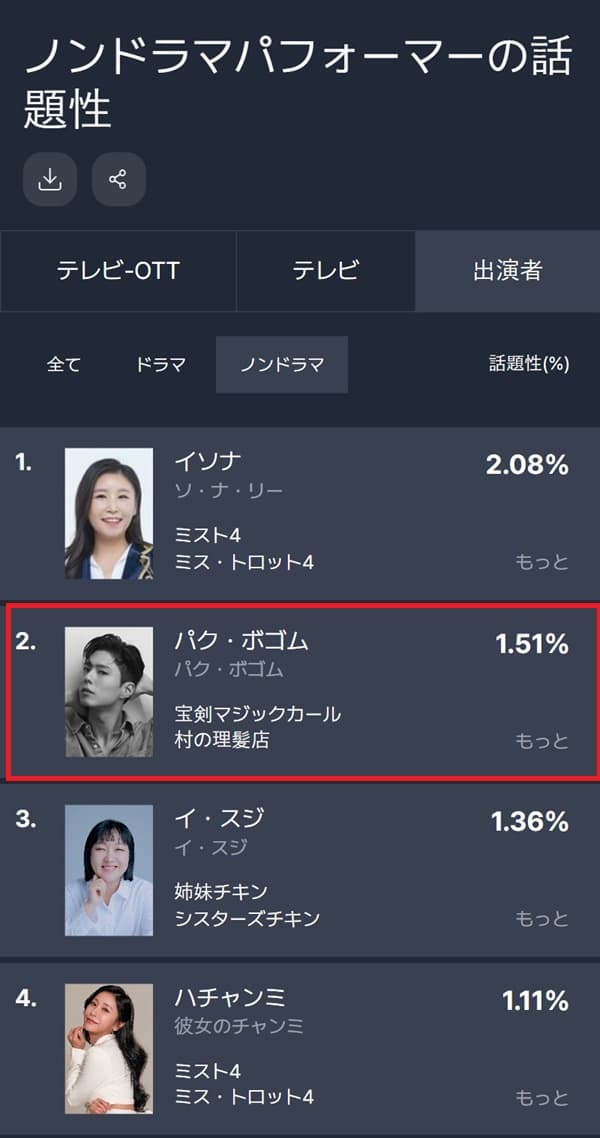The image size is (600, 1138).
Task: Open ハチャンミ profile photo
Action: coord(109,1048)
